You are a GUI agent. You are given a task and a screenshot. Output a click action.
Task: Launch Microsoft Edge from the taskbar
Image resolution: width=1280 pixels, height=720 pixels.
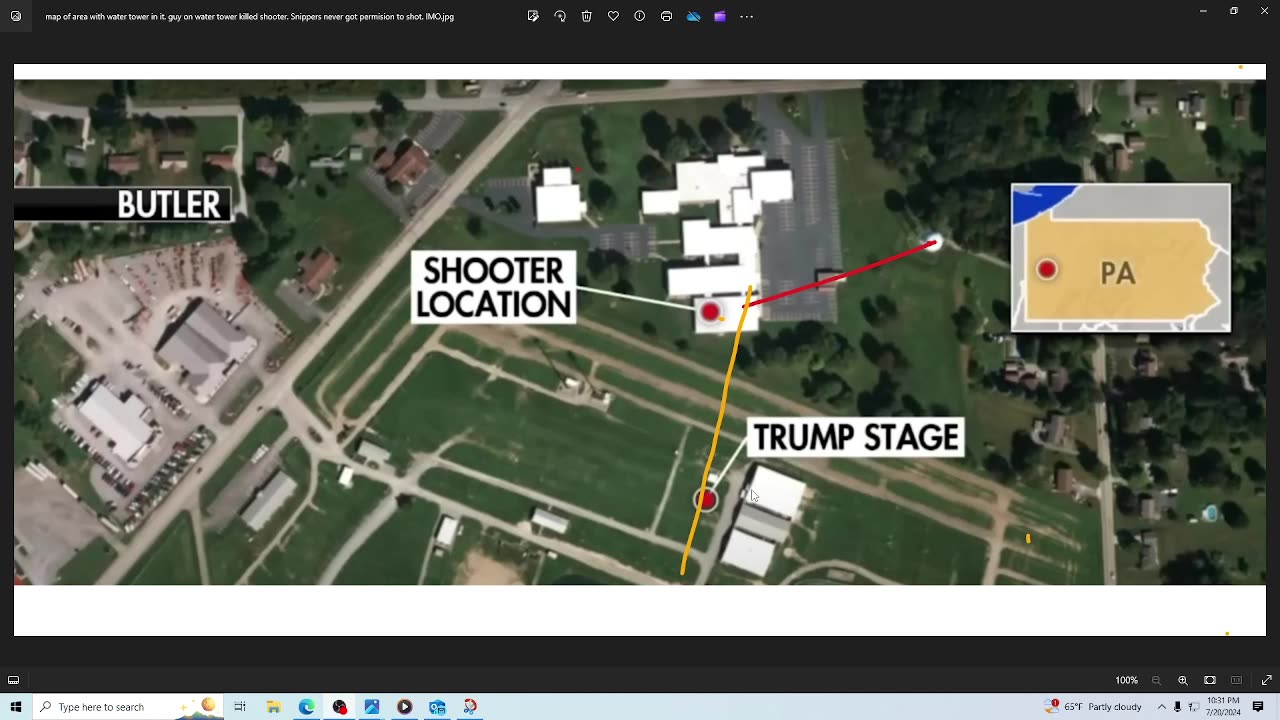click(x=306, y=707)
